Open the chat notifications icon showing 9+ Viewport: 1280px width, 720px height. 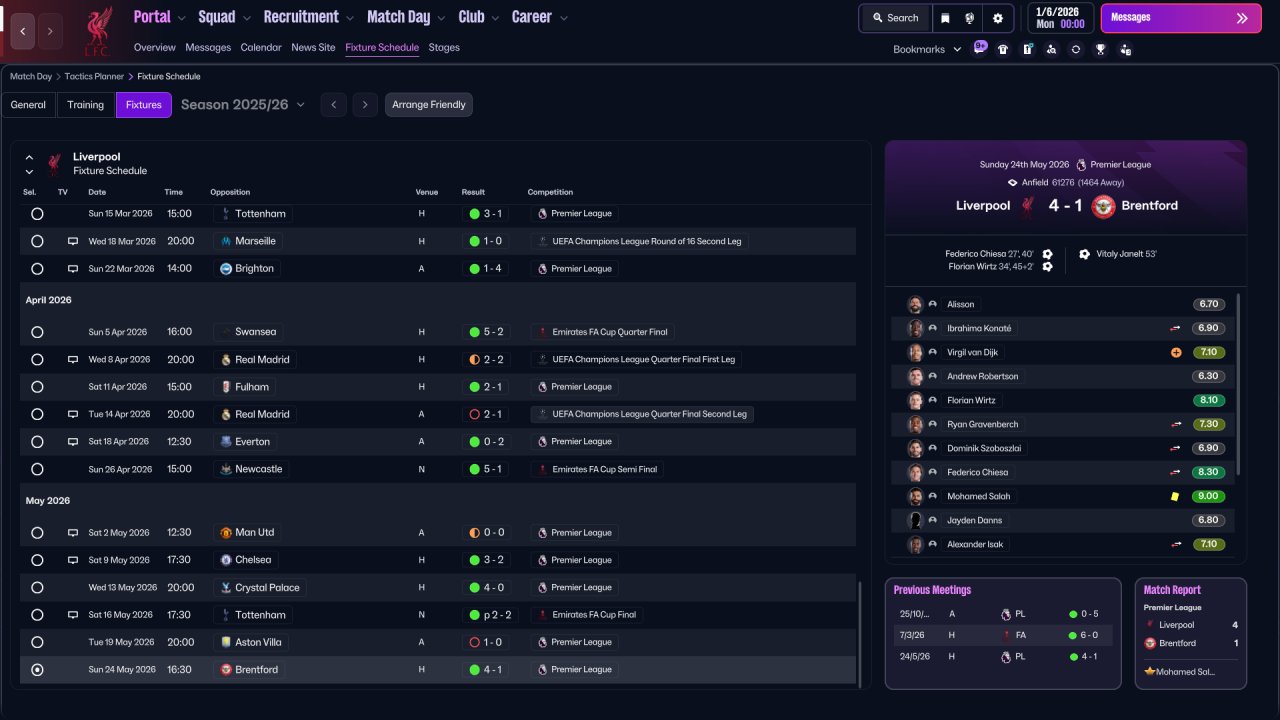click(x=980, y=48)
